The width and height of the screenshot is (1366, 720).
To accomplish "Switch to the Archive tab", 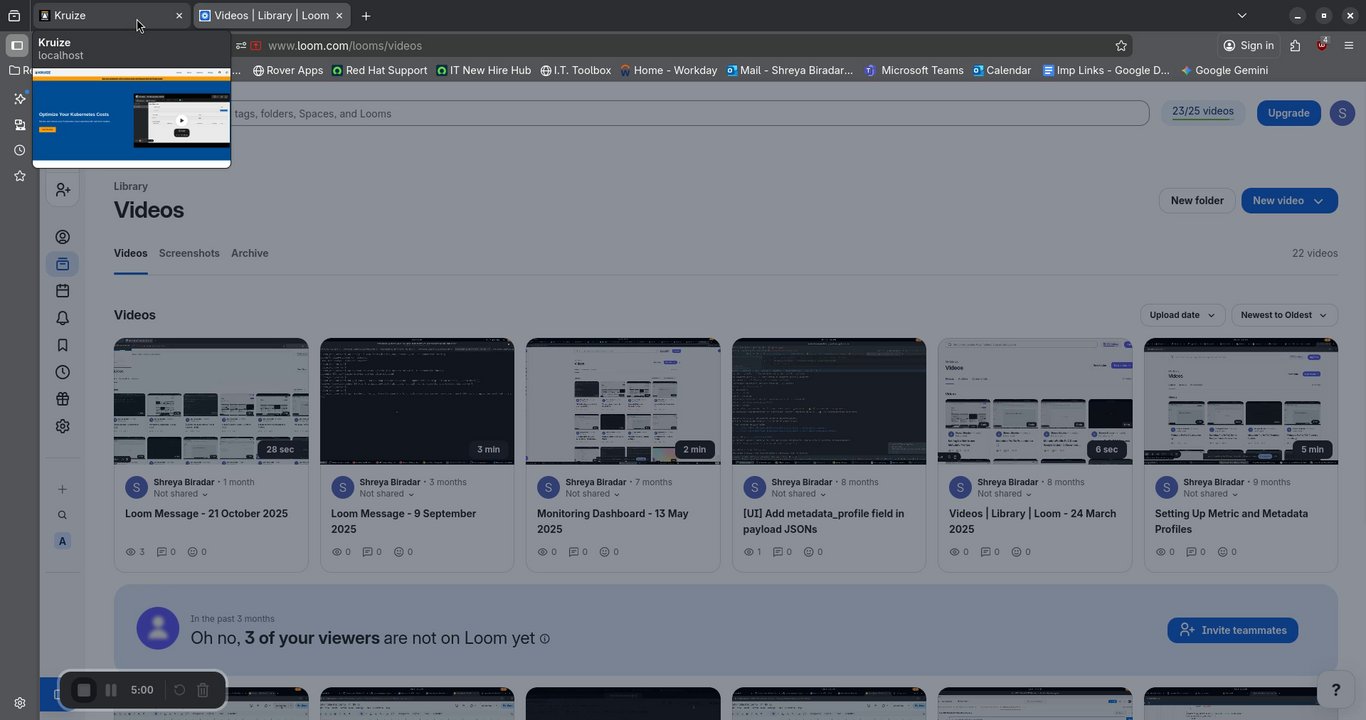I will tap(250, 253).
